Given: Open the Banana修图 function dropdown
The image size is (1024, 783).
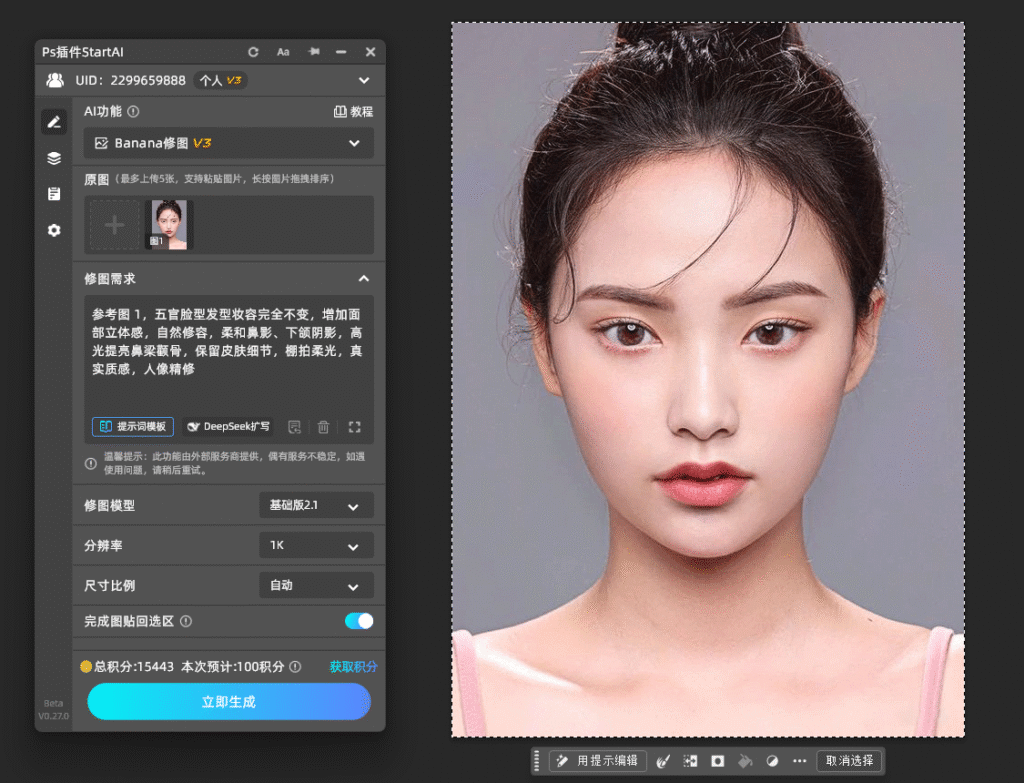Looking at the screenshot, I should pyautogui.click(x=229, y=143).
